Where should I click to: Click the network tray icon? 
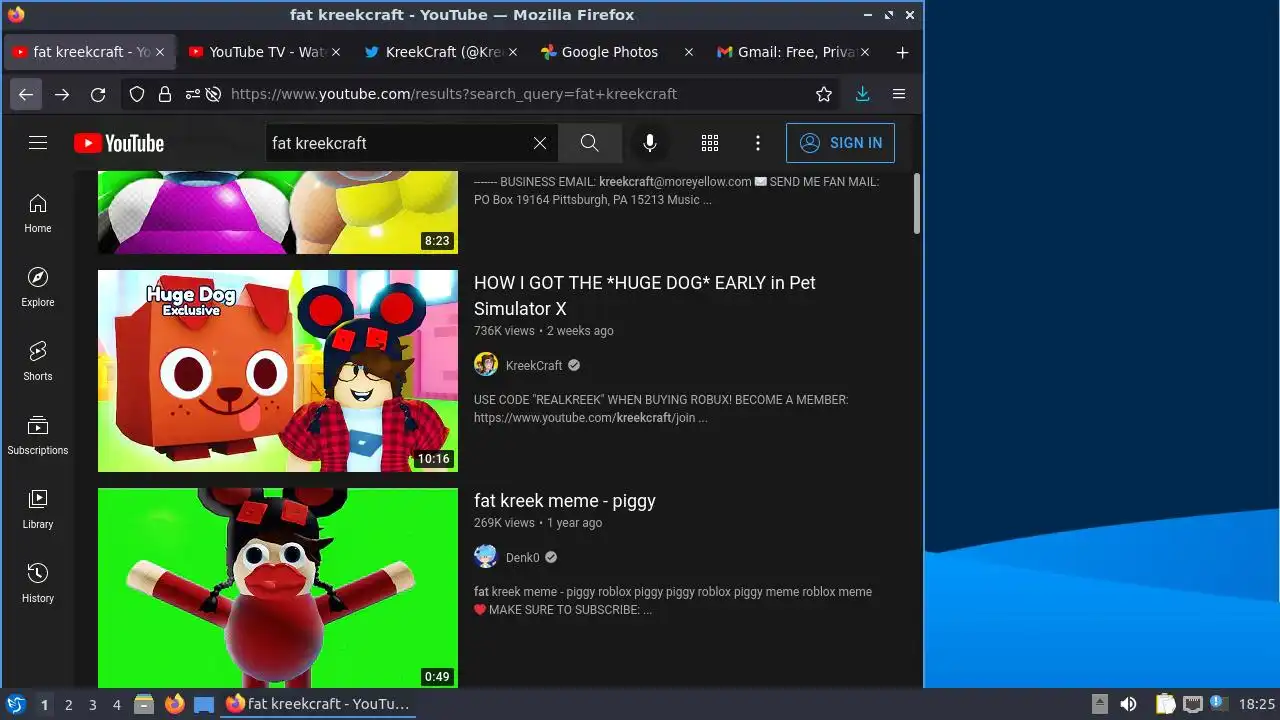pos(1192,704)
